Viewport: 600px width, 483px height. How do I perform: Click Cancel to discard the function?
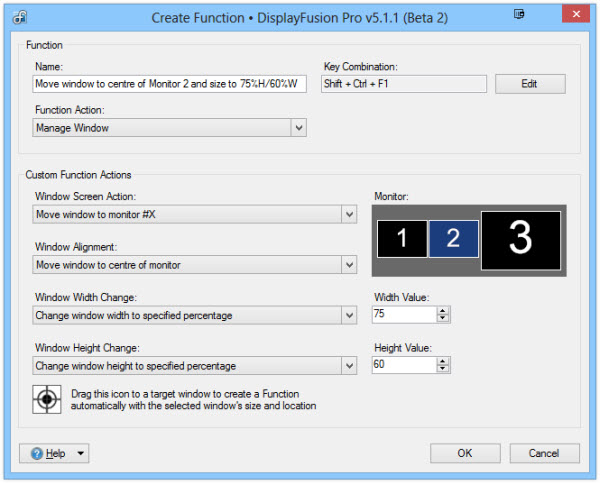click(x=545, y=454)
